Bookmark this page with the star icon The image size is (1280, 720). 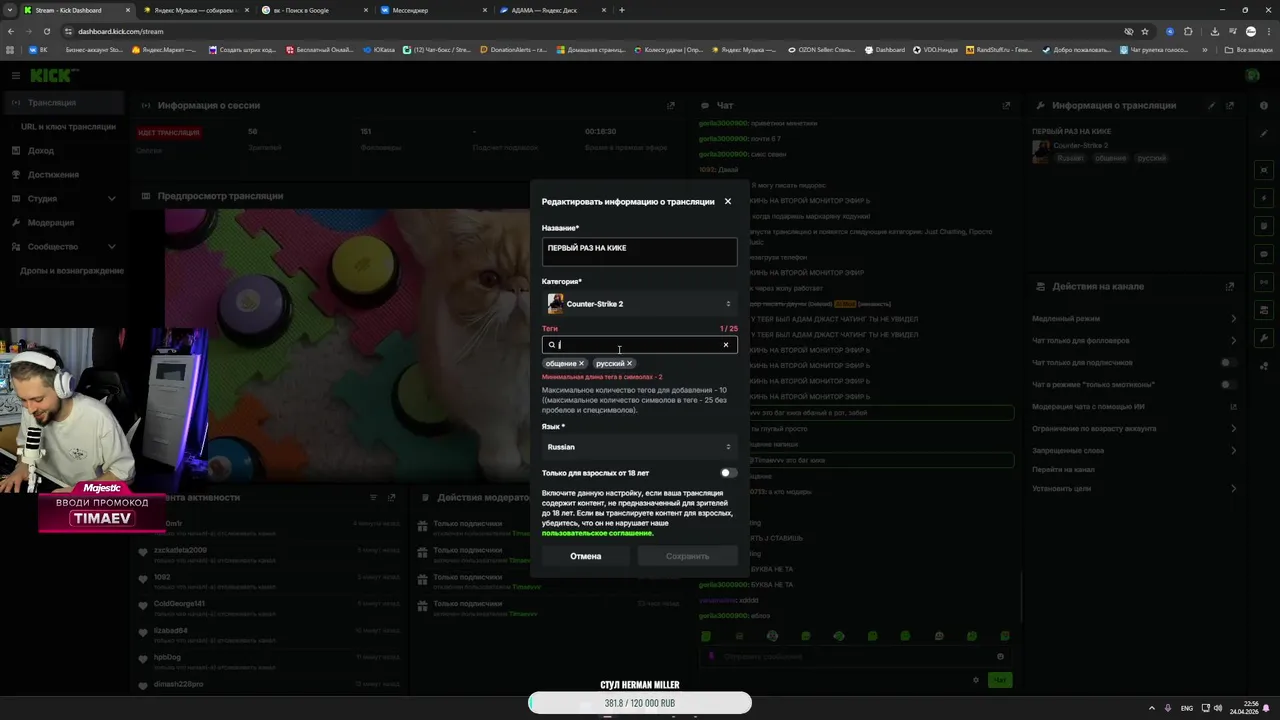pos(1145,31)
